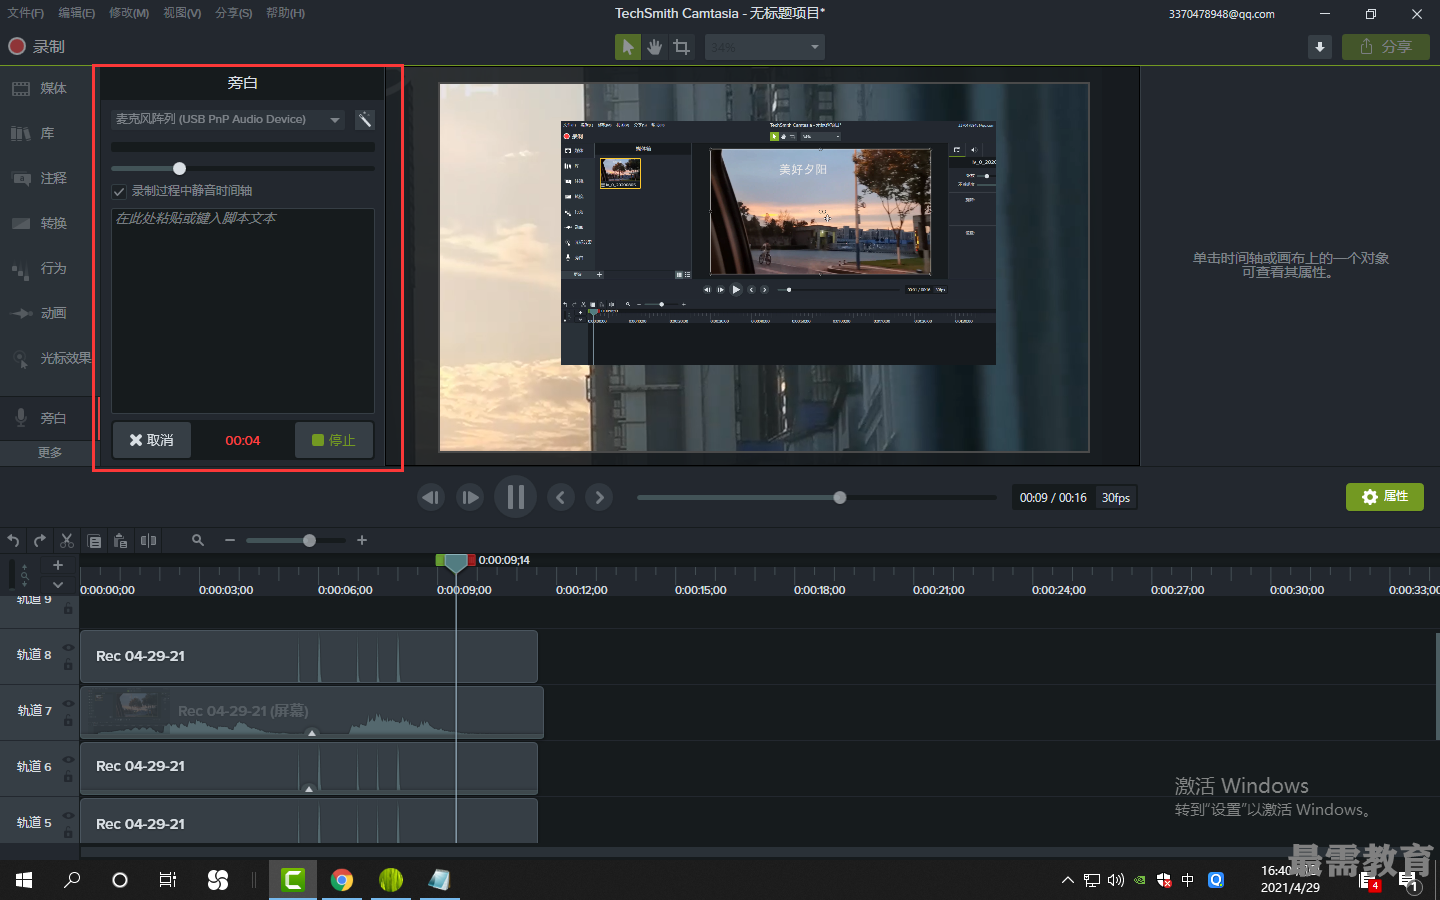Click the Windows Start button

(24, 880)
